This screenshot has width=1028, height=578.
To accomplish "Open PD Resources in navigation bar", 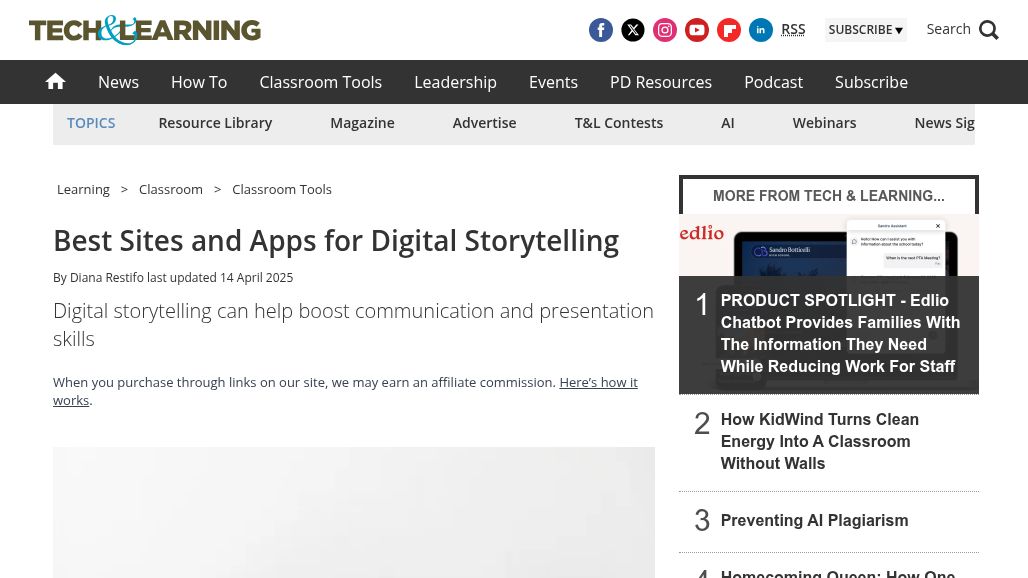I will coord(661,82).
